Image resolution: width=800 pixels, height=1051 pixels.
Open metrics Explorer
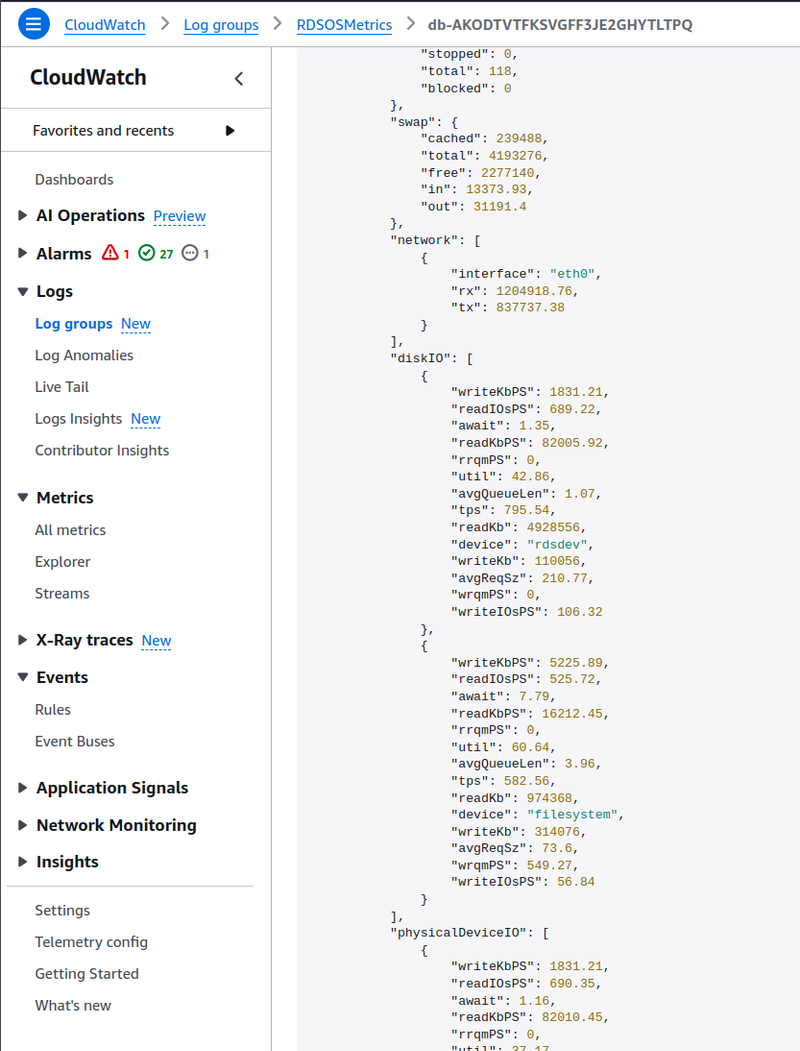62,562
